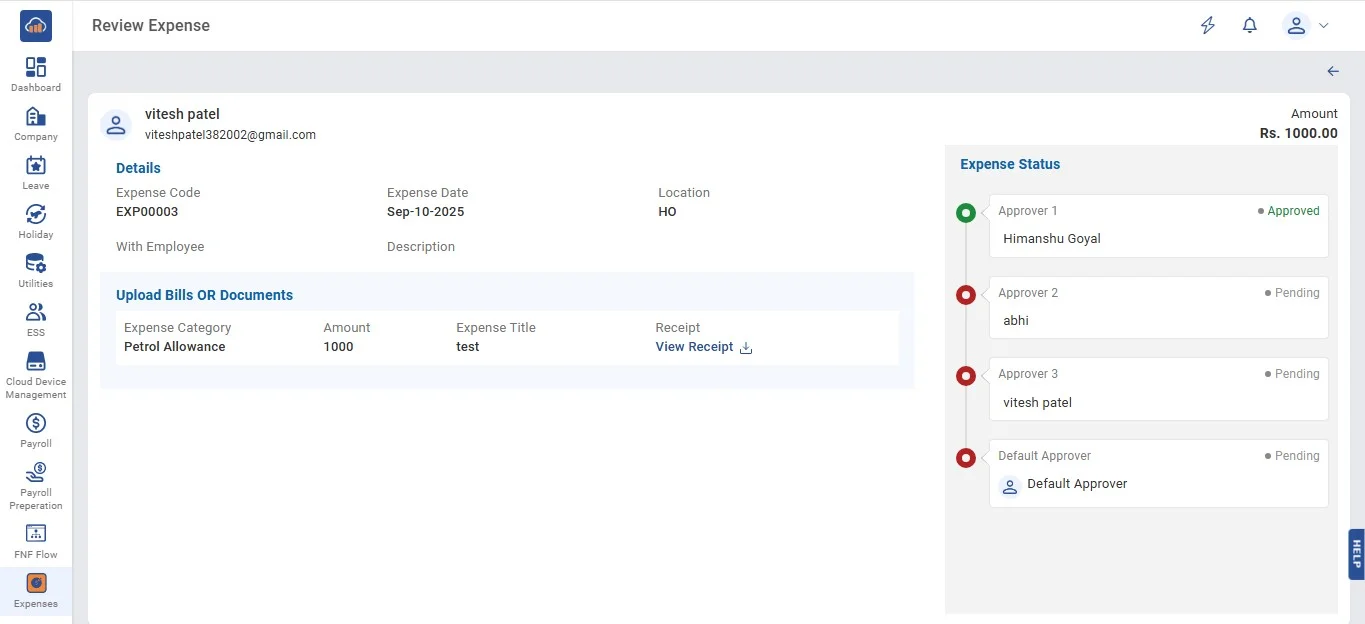Click the back arrow icon
The height and width of the screenshot is (624, 1365).
pyautogui.click(x=1332, y=71)
